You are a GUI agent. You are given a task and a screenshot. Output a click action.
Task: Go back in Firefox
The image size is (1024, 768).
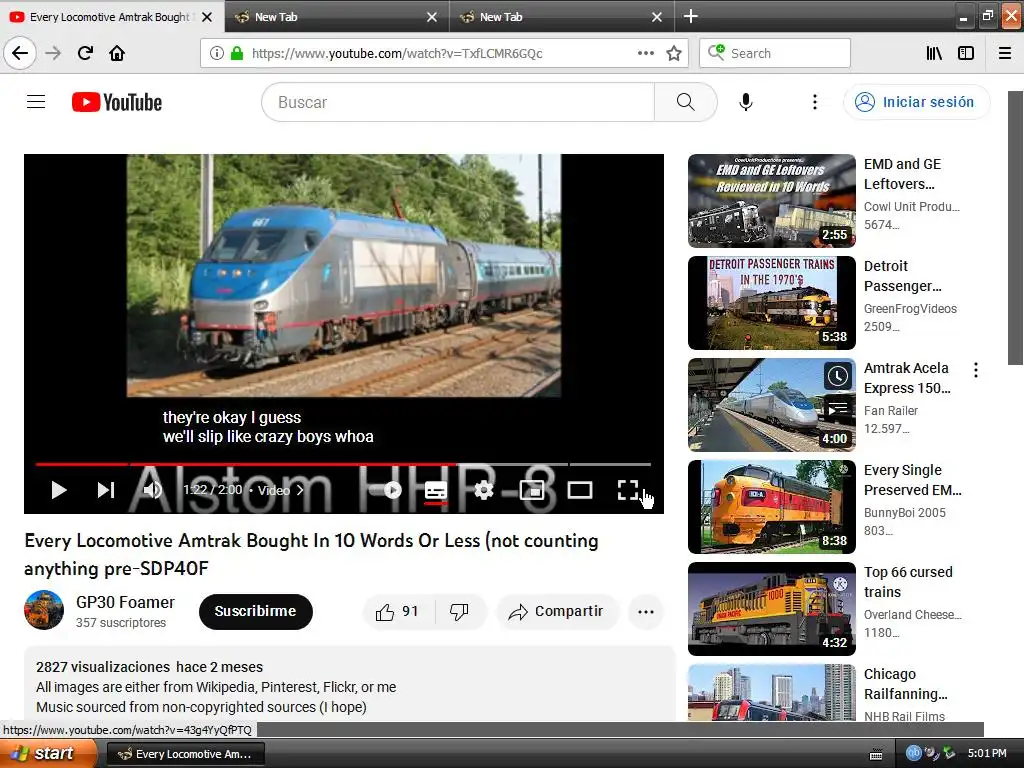[x=20, y=53]
